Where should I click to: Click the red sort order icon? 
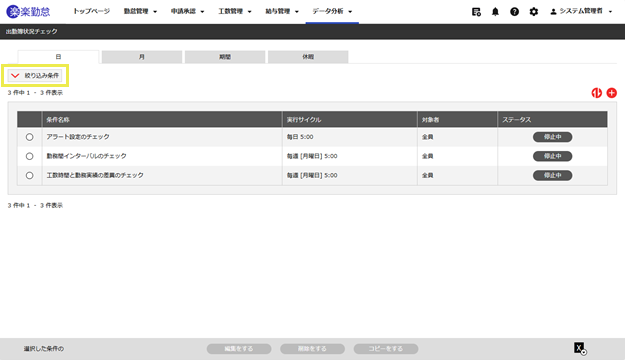597,93
